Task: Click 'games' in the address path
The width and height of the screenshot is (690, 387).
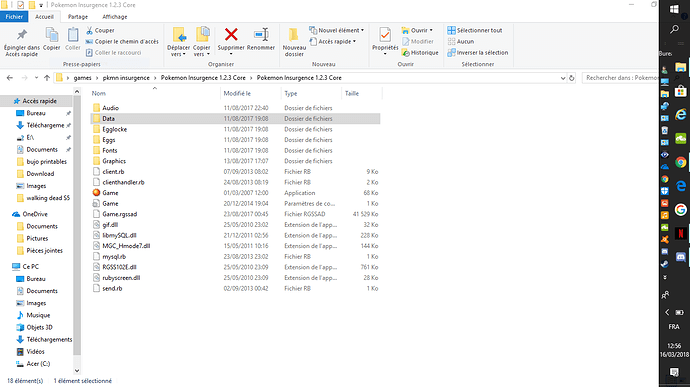Action: pos(82,78)
